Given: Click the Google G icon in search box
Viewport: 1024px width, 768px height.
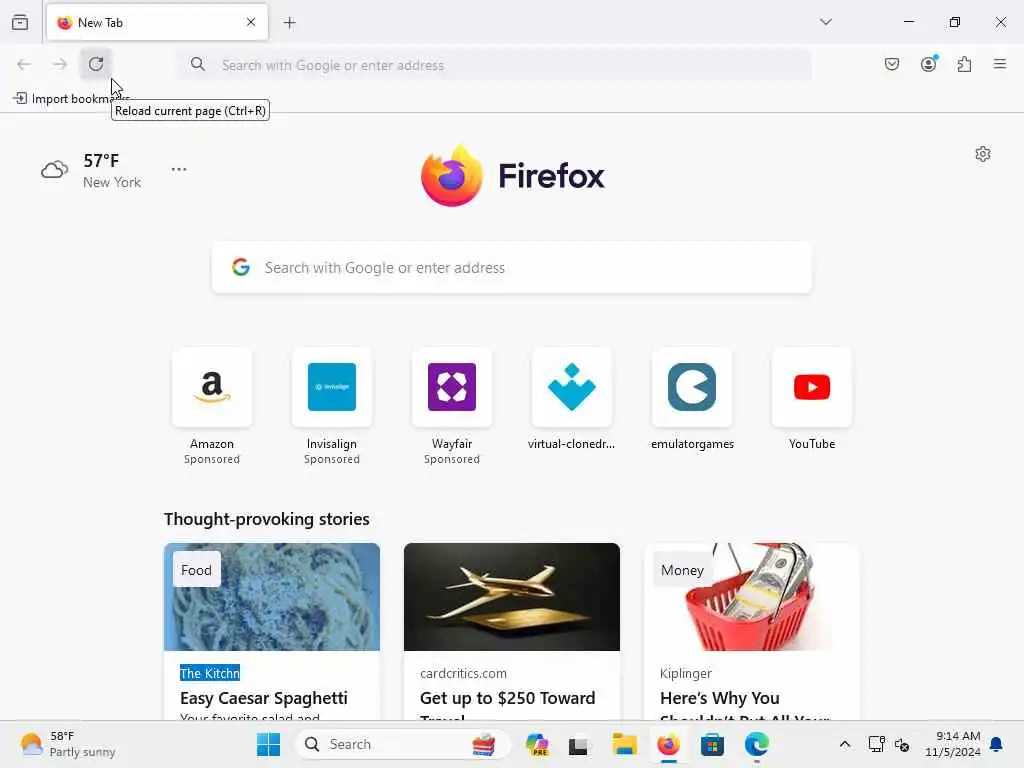Looking at the screenshot, I should pyautogui.click(x=241, y=267).
